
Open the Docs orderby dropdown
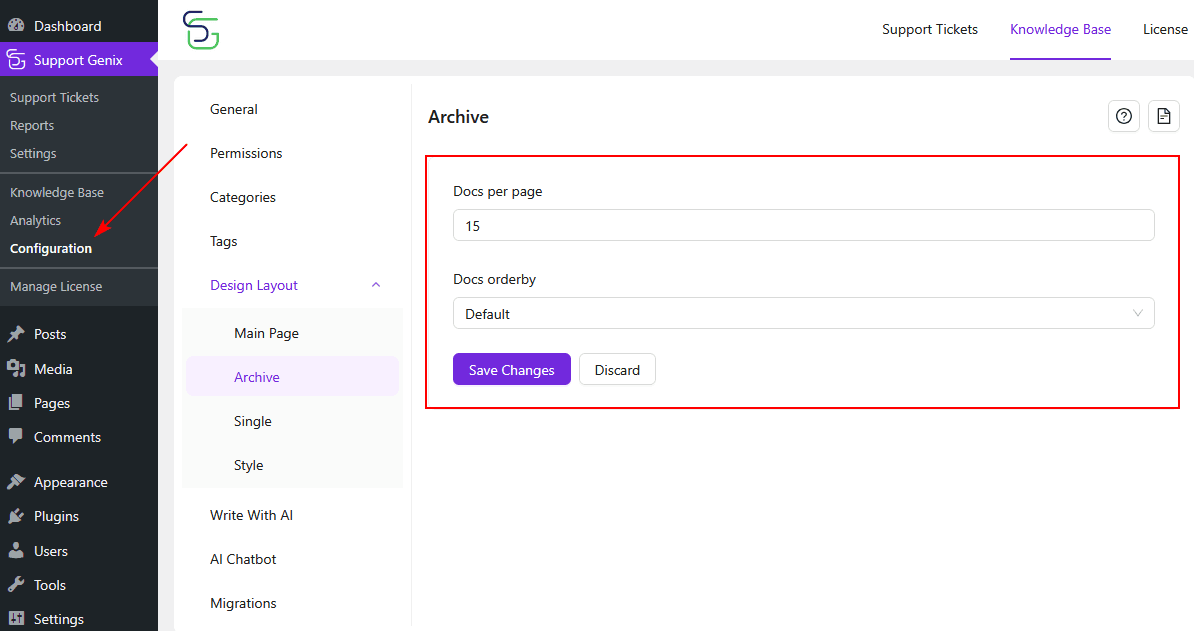point(803,314)
